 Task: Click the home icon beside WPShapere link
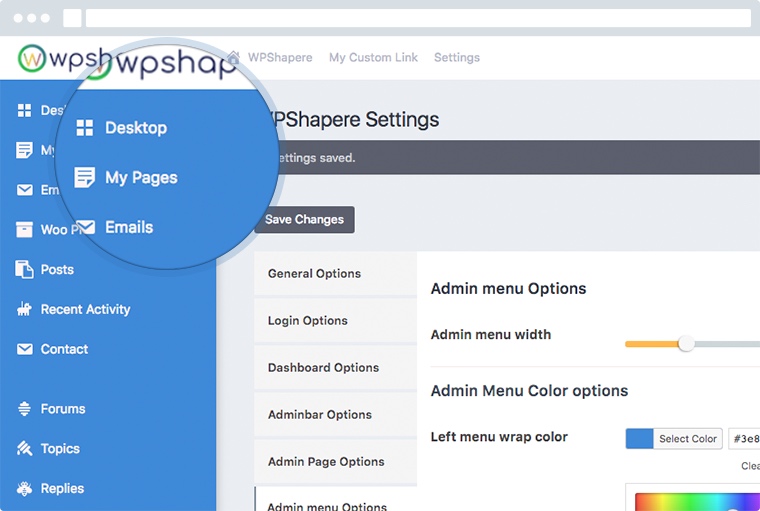tap(234, 57)
